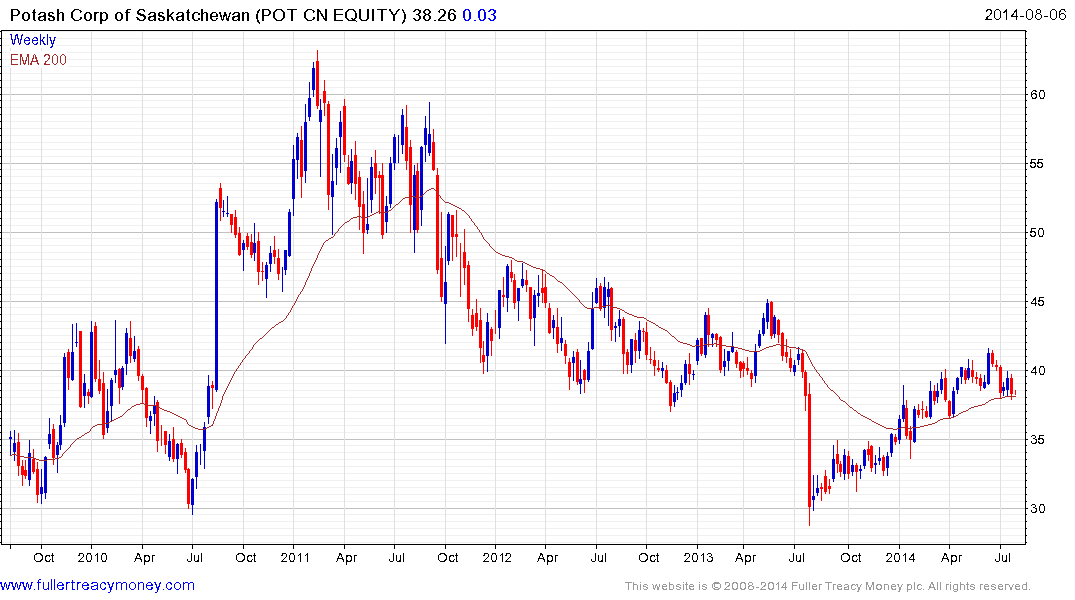1075x600 pixels.
Task: Click the y-axis label 60
Action: click(x=1038, y=95)
